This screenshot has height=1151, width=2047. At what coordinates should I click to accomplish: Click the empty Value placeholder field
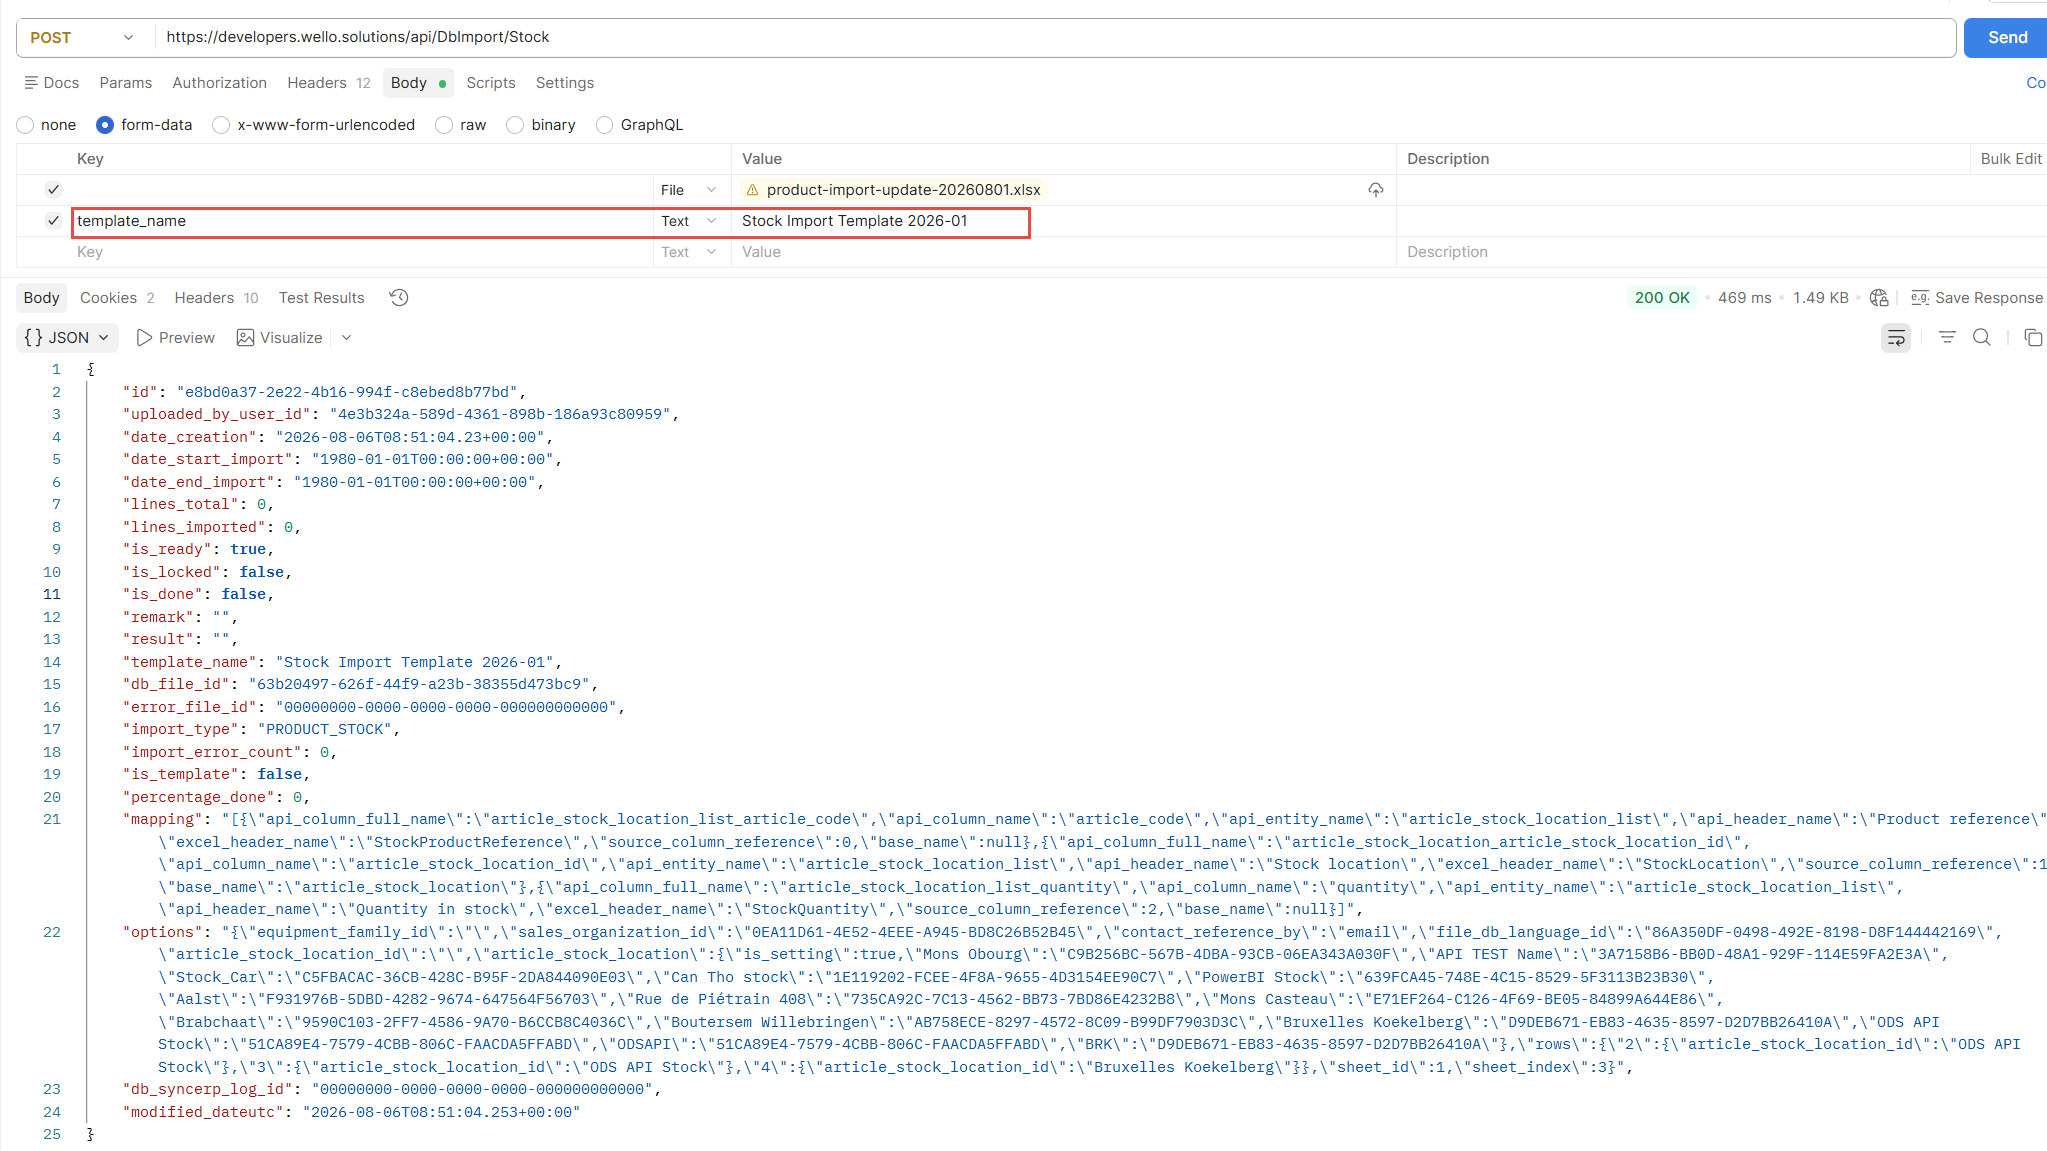coord(1064,252)
